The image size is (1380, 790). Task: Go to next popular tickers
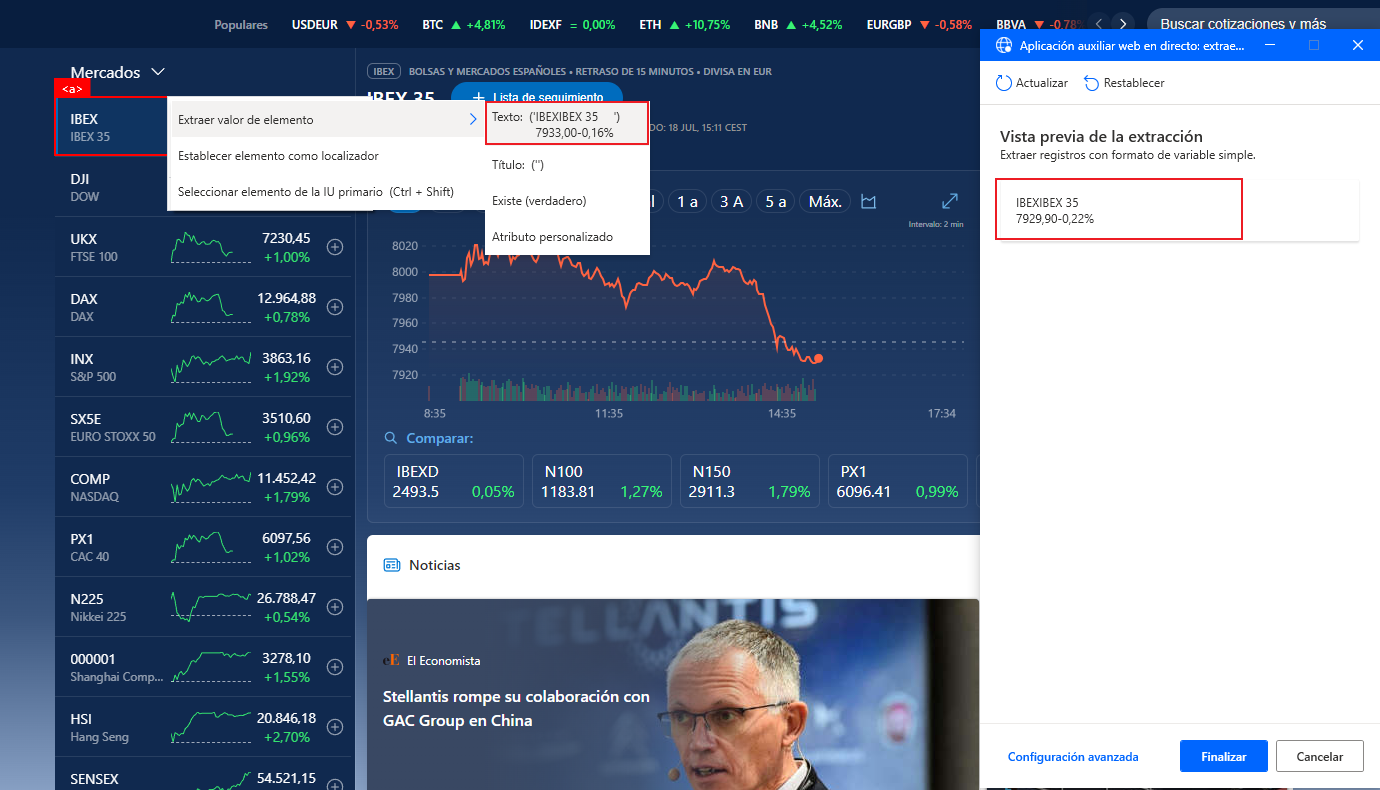1124,24
